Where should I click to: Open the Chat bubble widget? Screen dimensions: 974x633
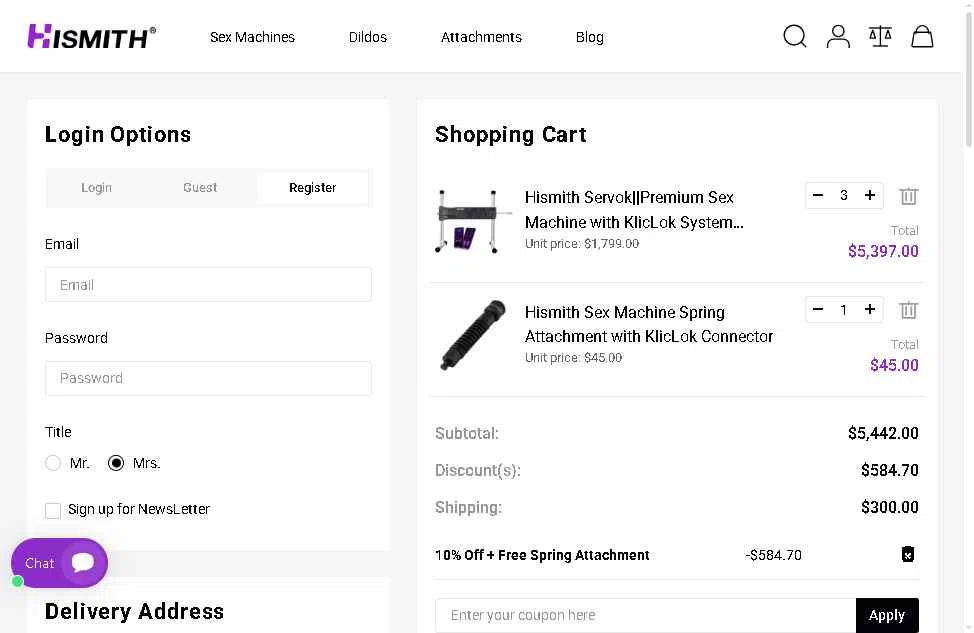pos(60,563)
